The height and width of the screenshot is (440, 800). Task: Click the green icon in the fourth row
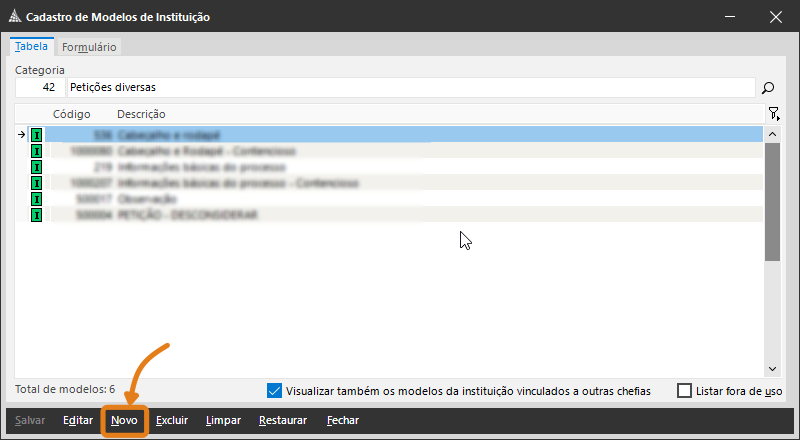click(37, 183)
